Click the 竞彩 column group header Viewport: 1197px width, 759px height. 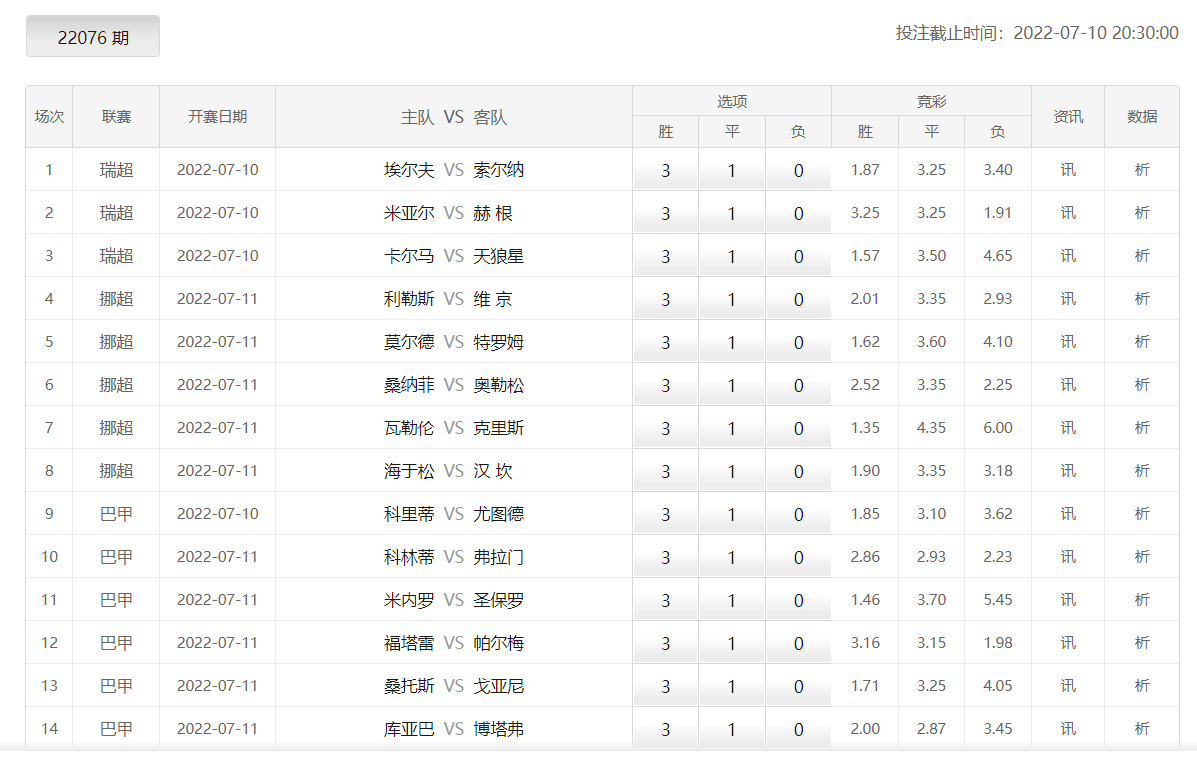[931, 102]
